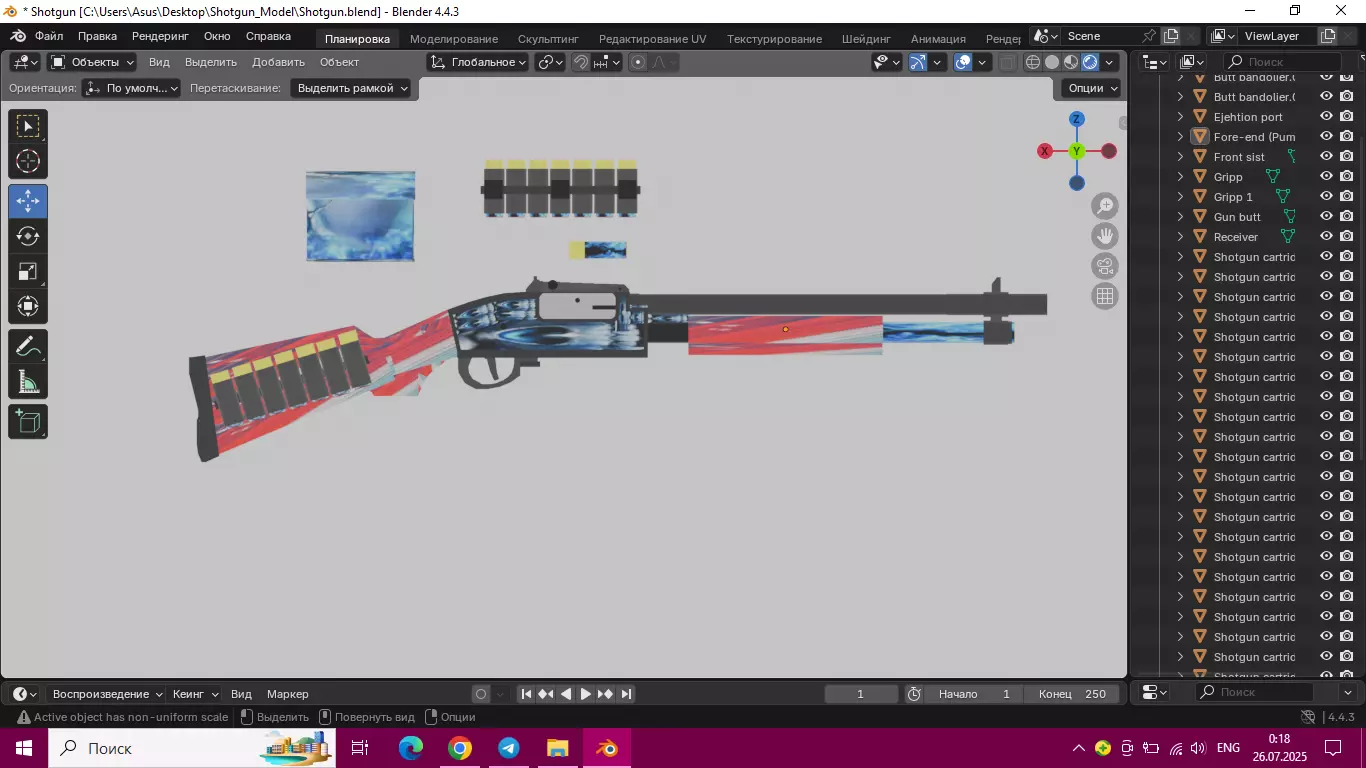Click new view layer icon beside ViewLayer

coord(1328,36)
